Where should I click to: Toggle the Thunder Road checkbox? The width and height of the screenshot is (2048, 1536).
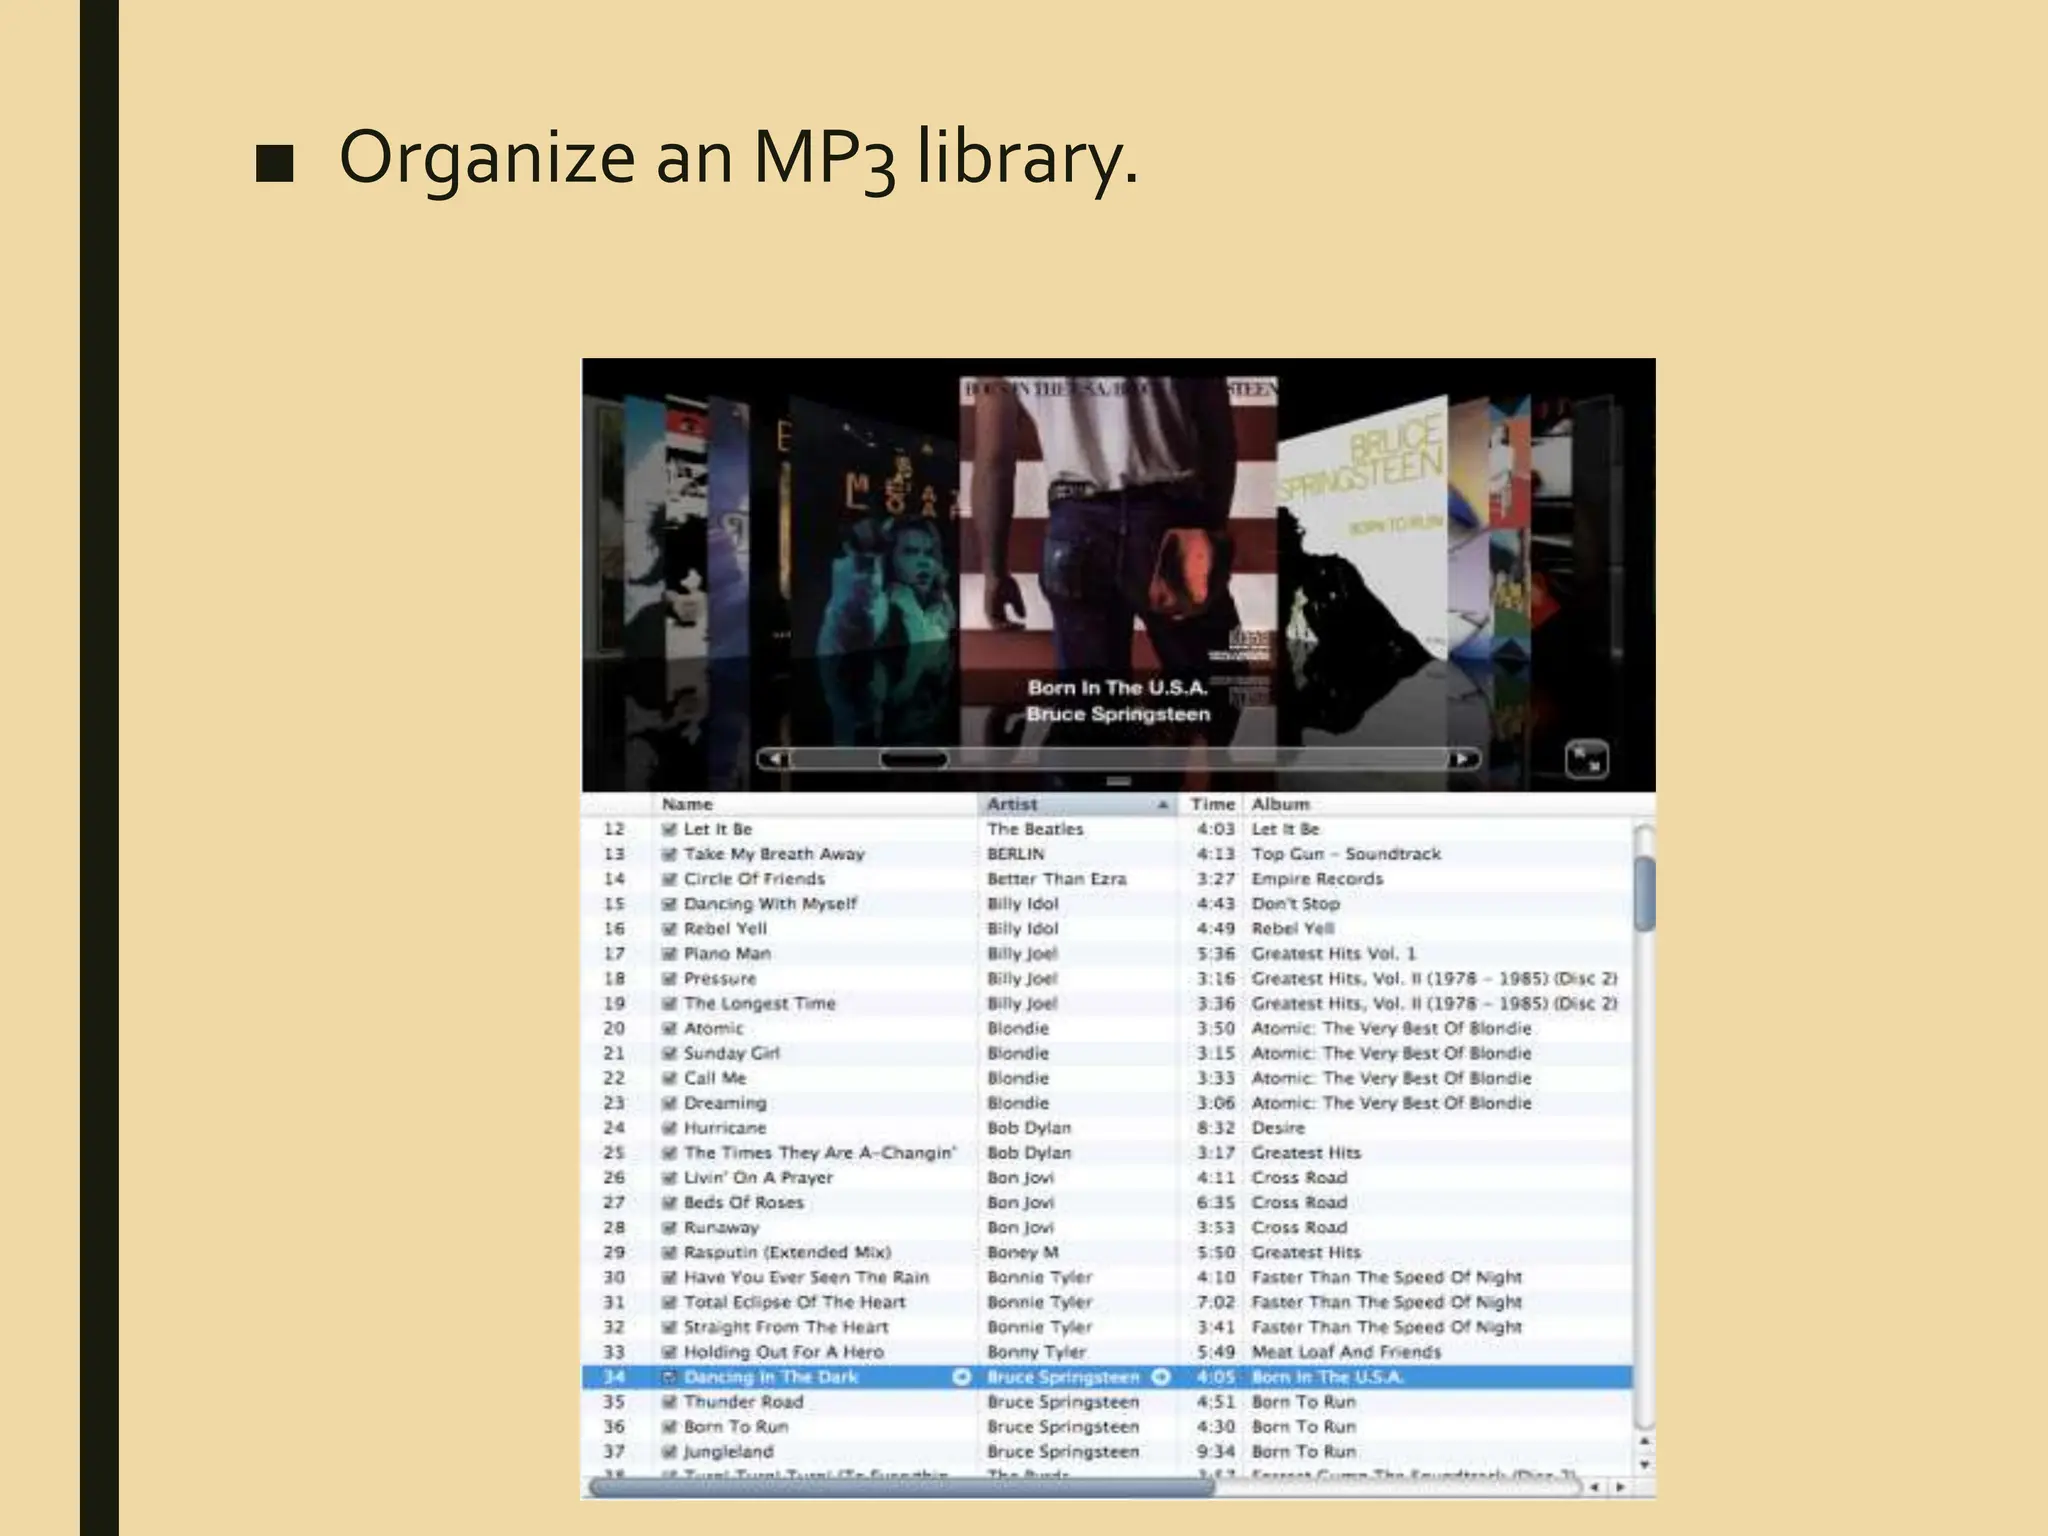tap(669, 1402)
